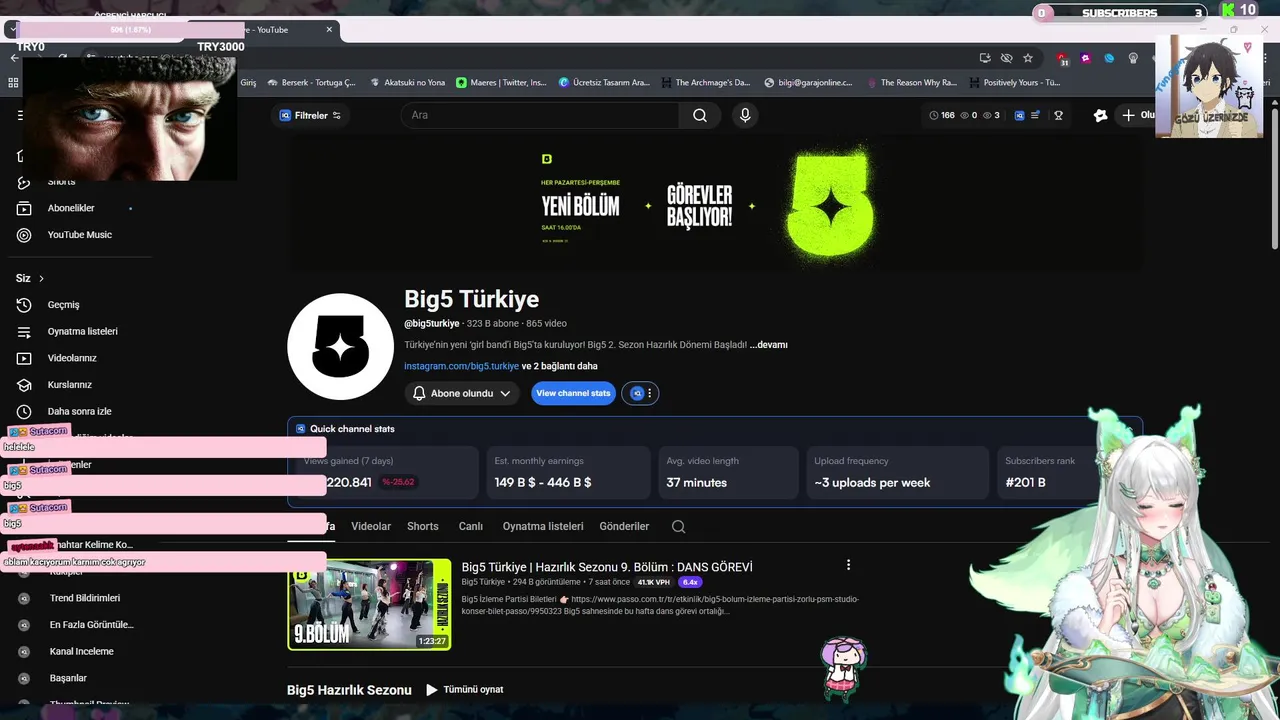Open the instagram.com/big5.turkiye link
This screenshot has width=1280, height=720.
pyautogui.click(x=462, y=366)
